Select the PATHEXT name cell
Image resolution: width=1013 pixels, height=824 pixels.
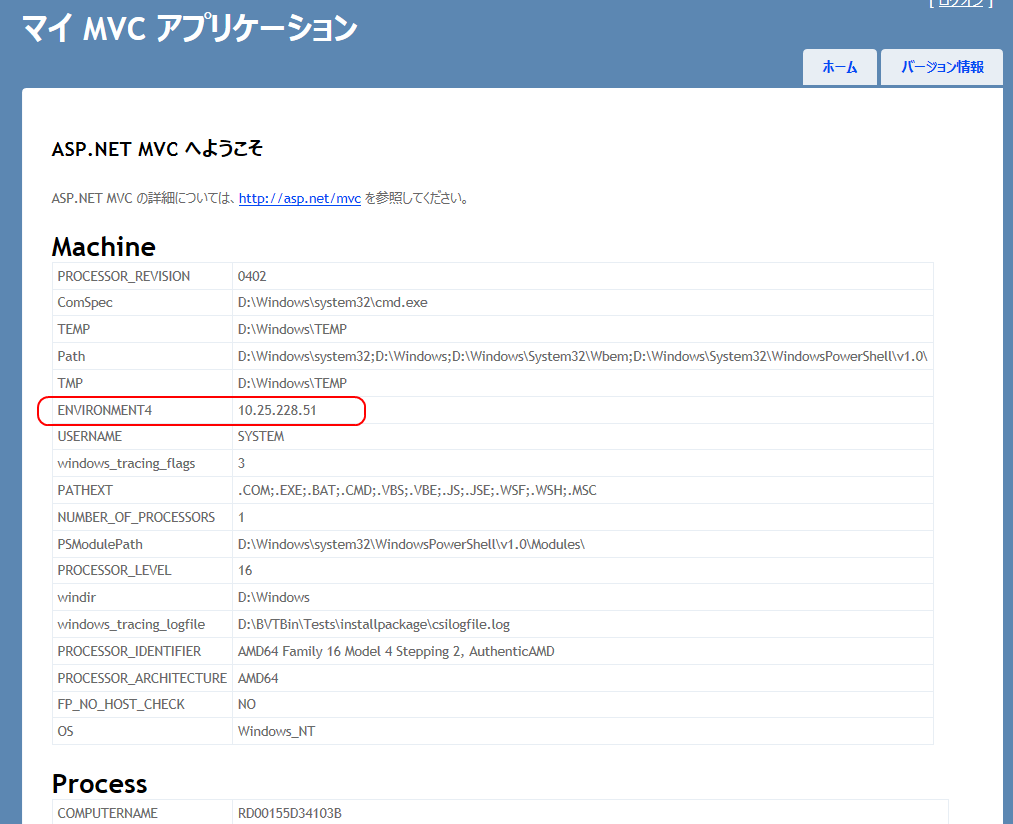(142, 491)
